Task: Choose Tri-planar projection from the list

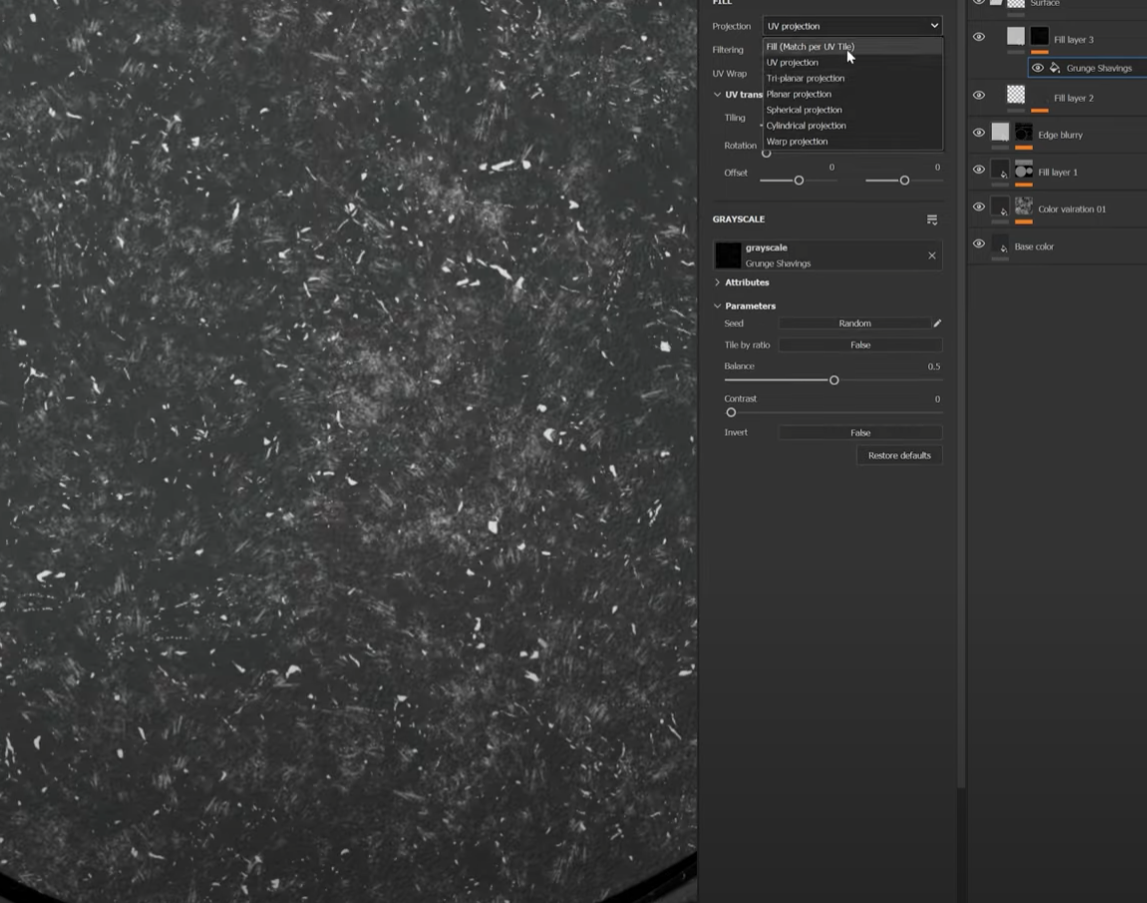Action: pyautogui.click(x=805, y=78)
